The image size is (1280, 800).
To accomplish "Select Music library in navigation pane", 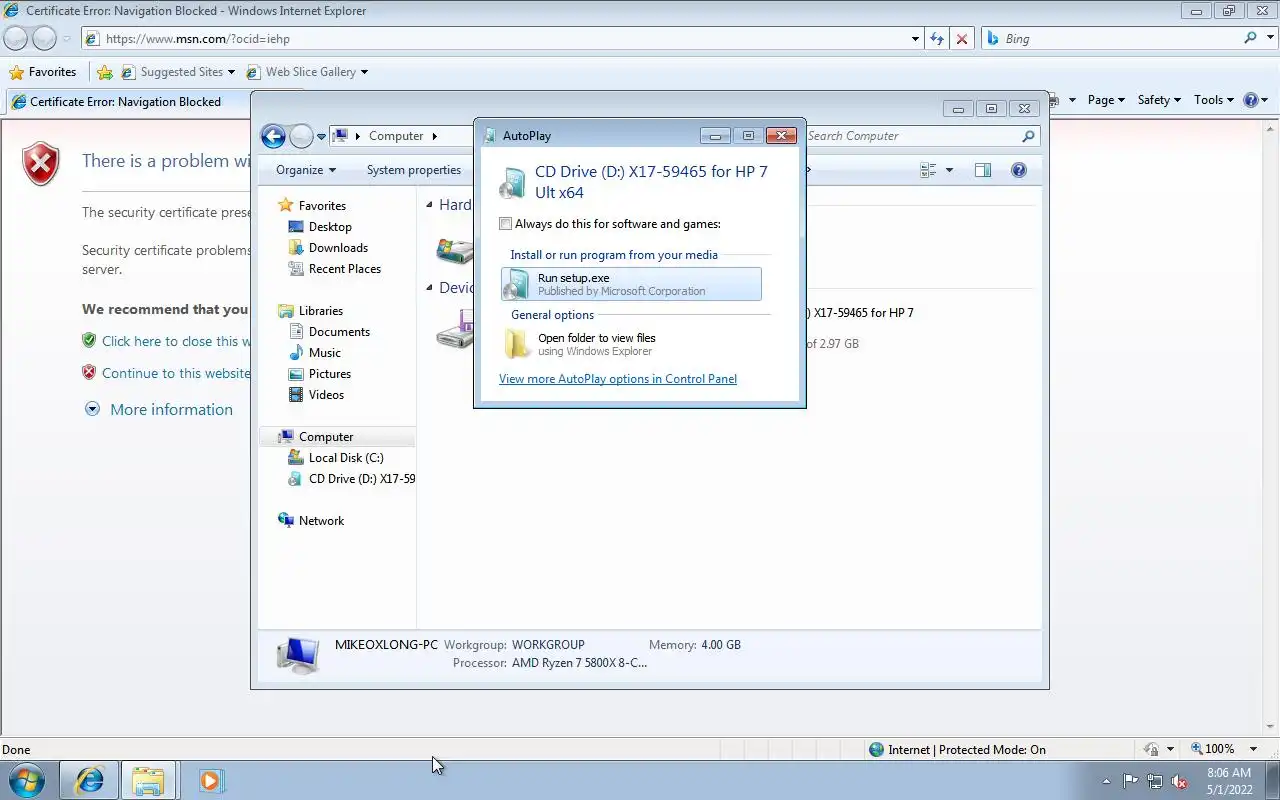I will (325, 353).
